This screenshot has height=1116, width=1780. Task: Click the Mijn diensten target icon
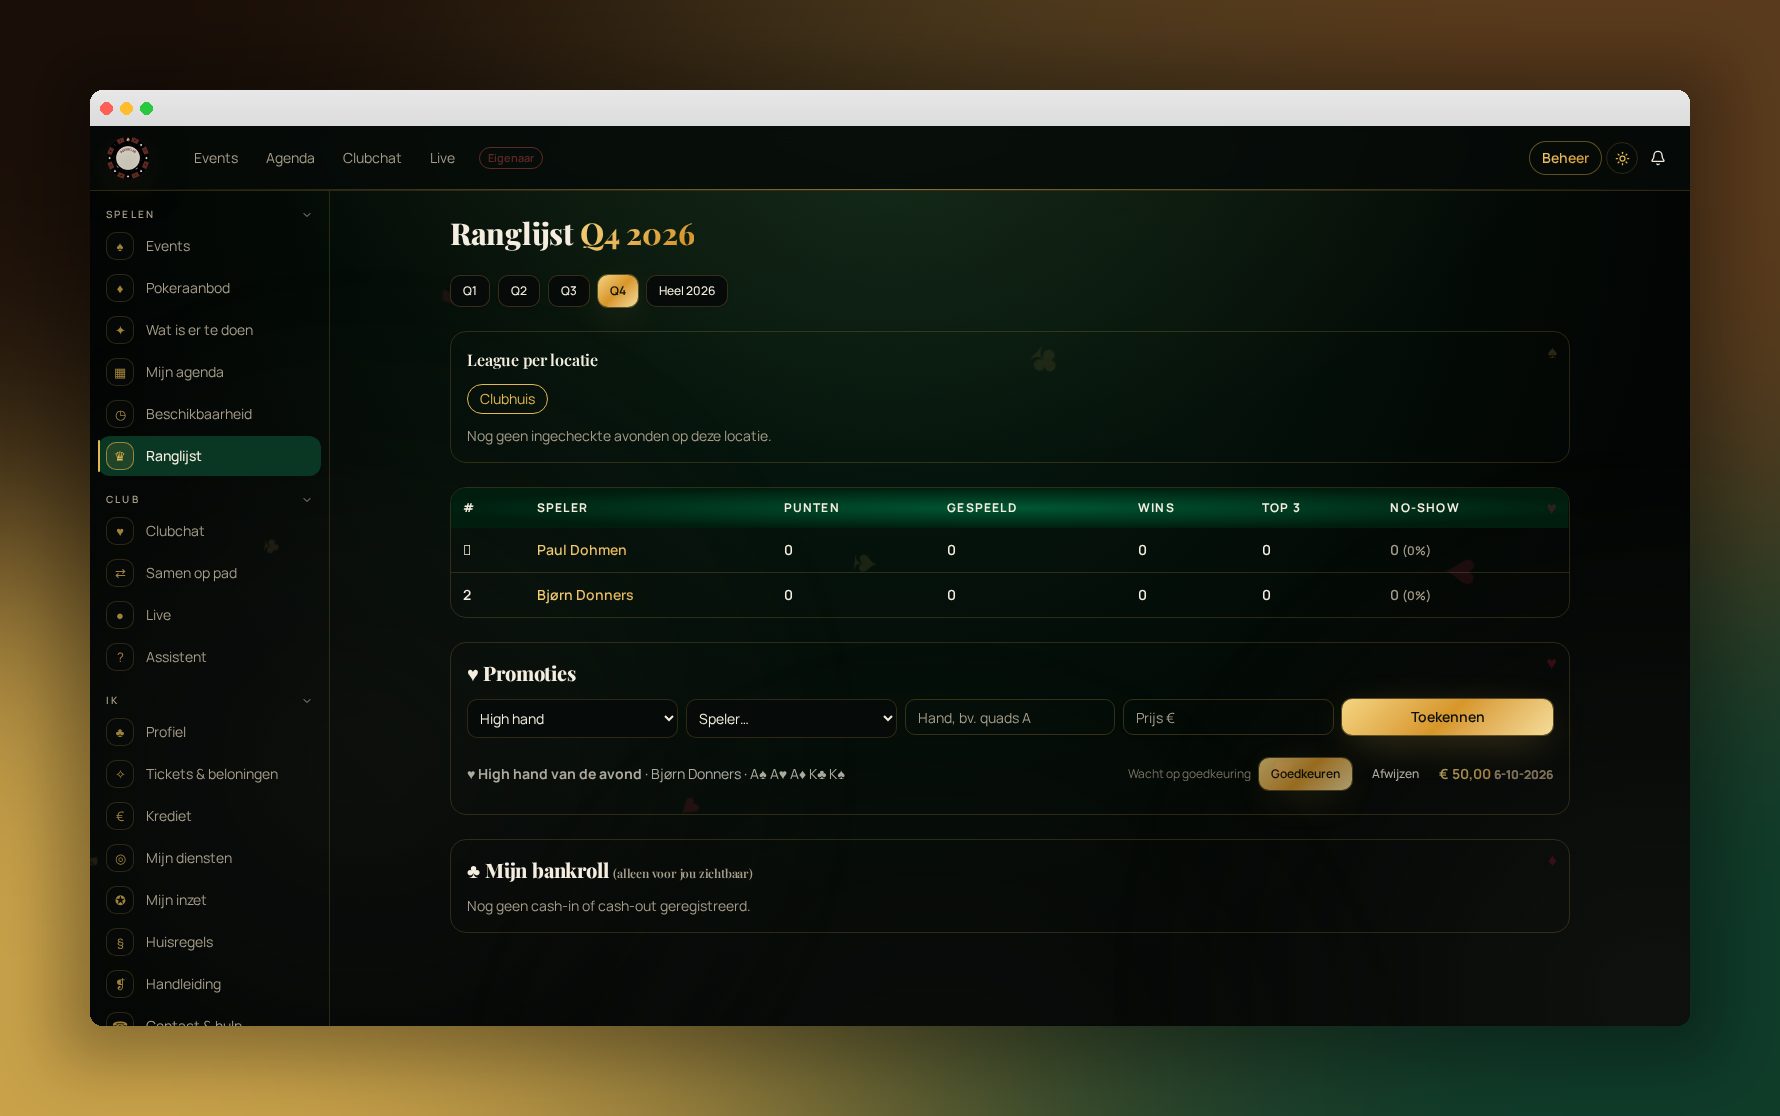click(x=120, y=858)
